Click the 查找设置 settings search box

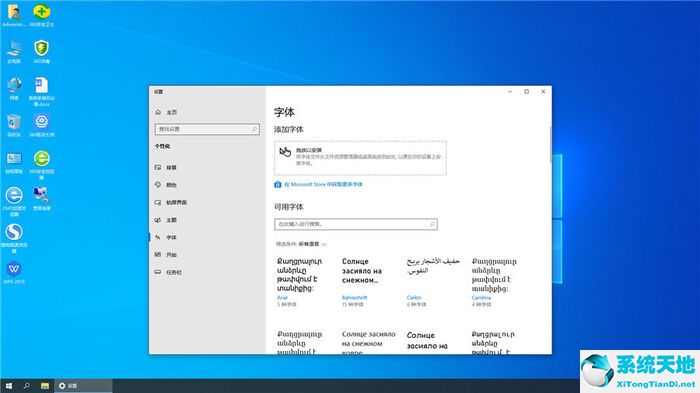tap(207, 129)
